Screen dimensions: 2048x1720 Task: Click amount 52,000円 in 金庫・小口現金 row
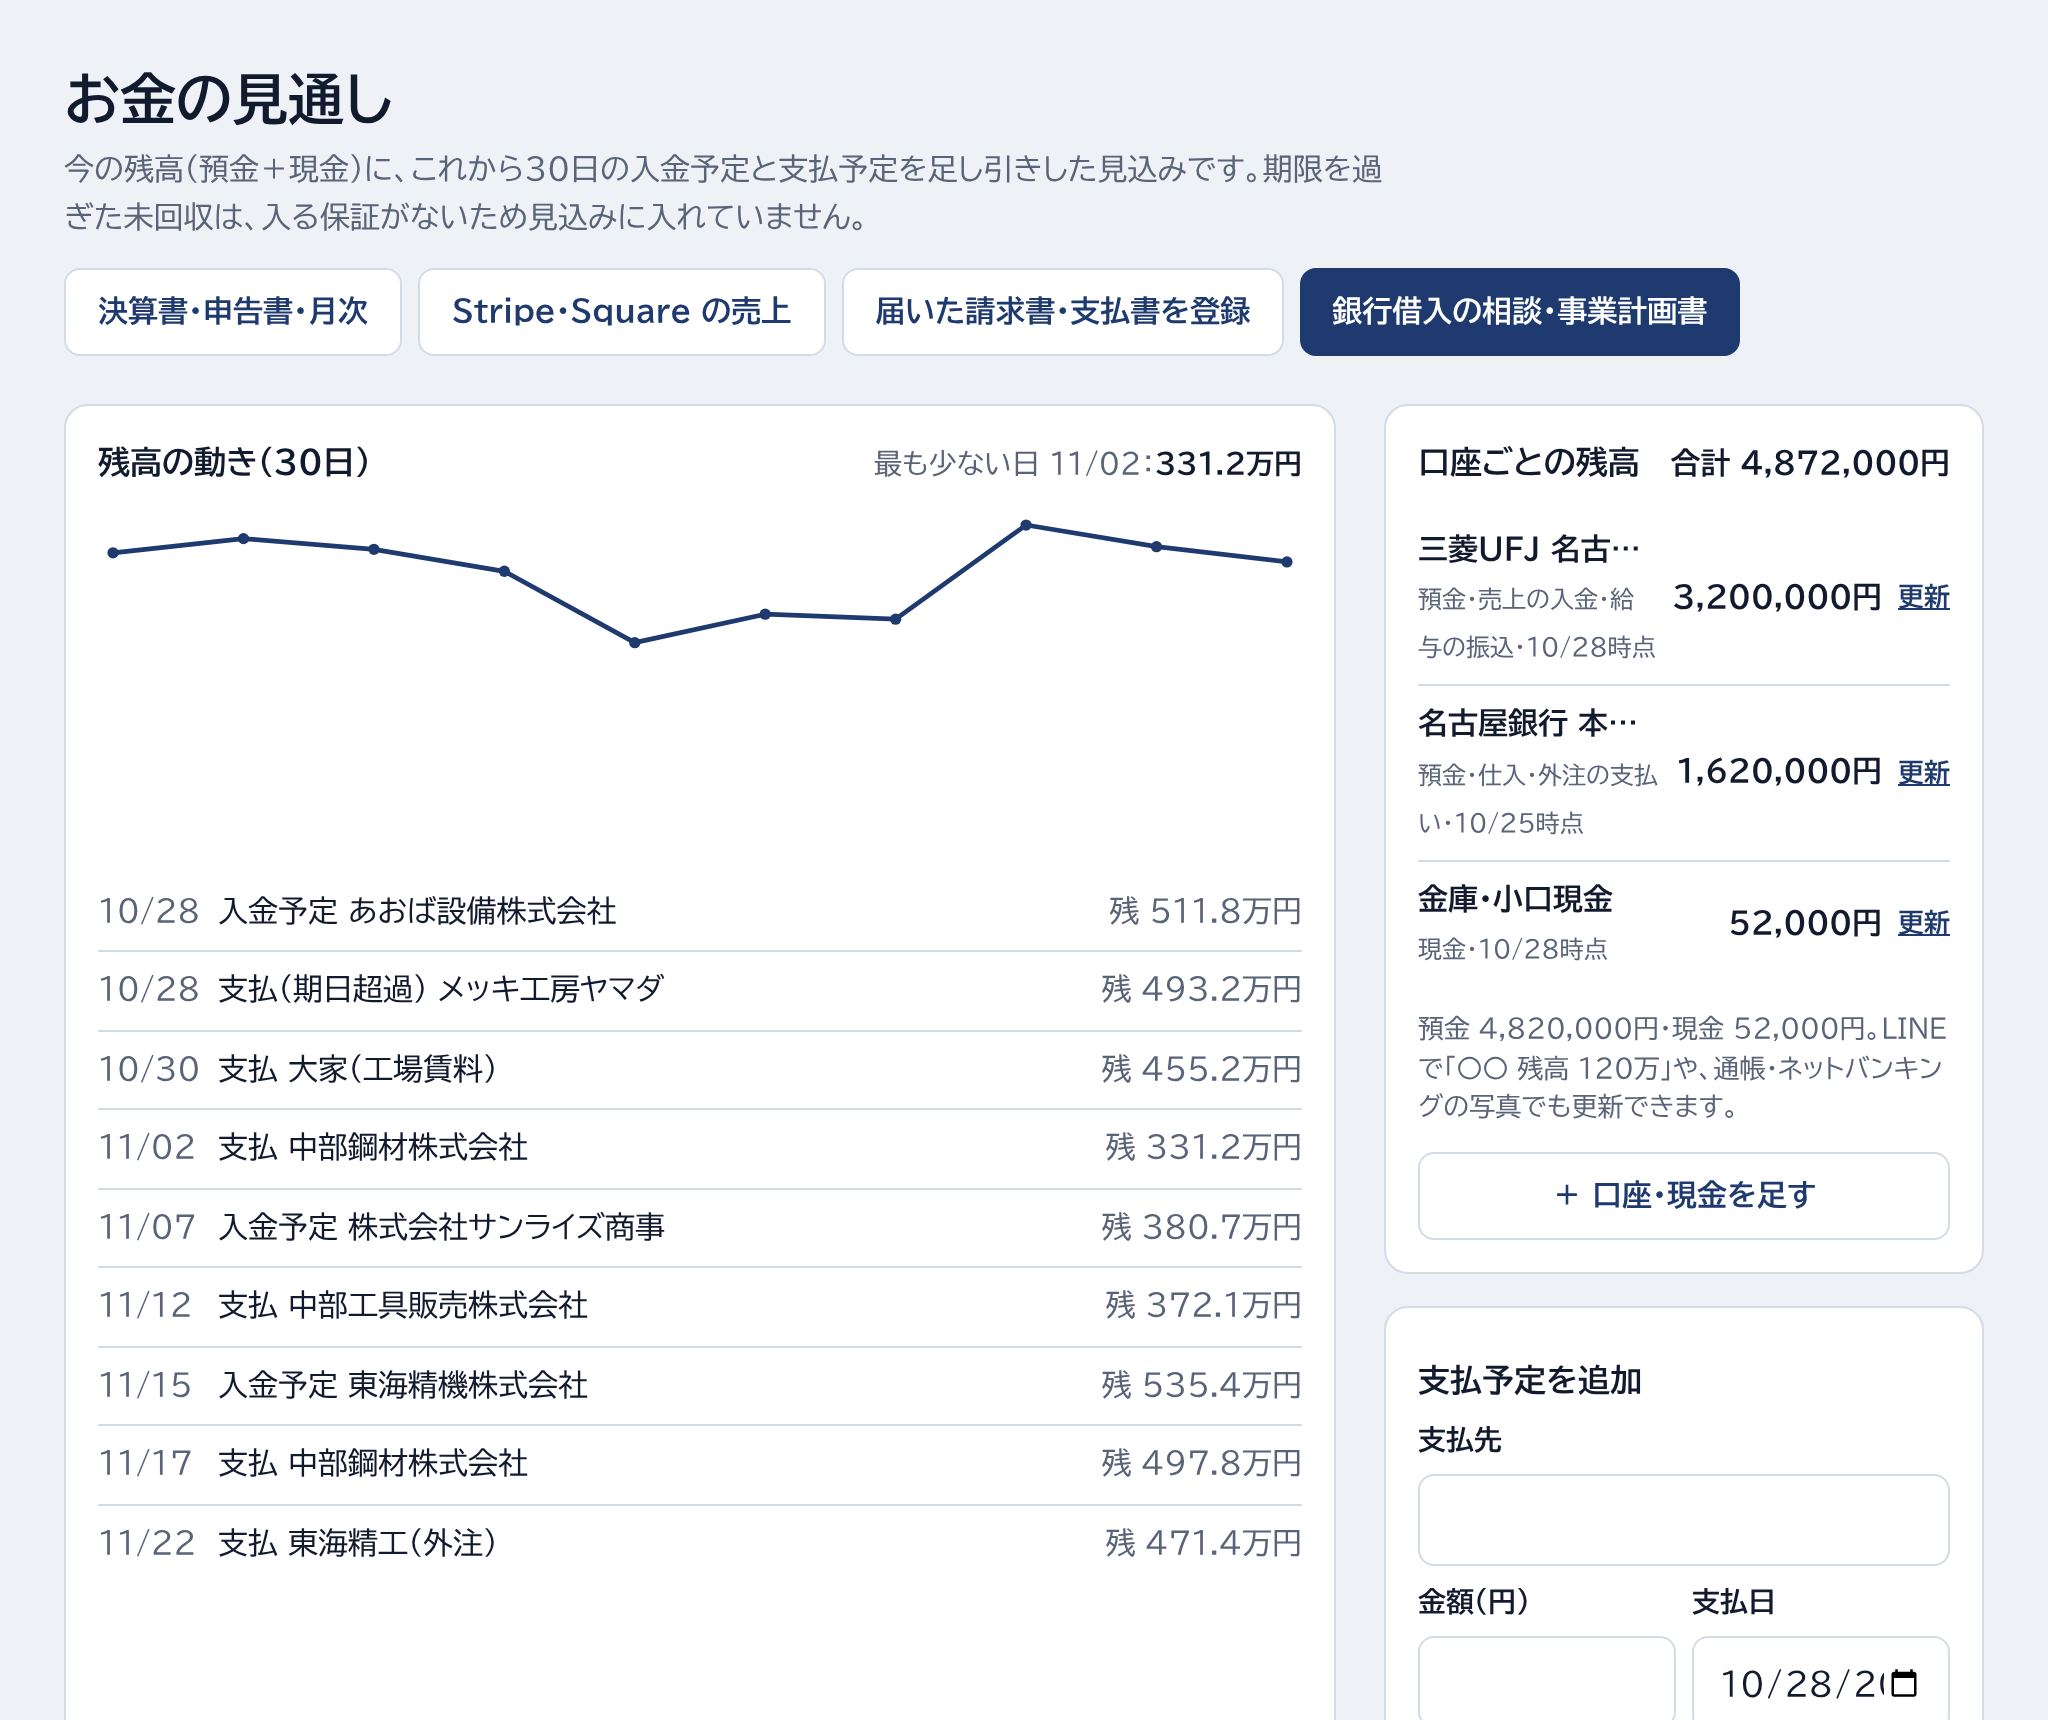[x=1805, y=923]
